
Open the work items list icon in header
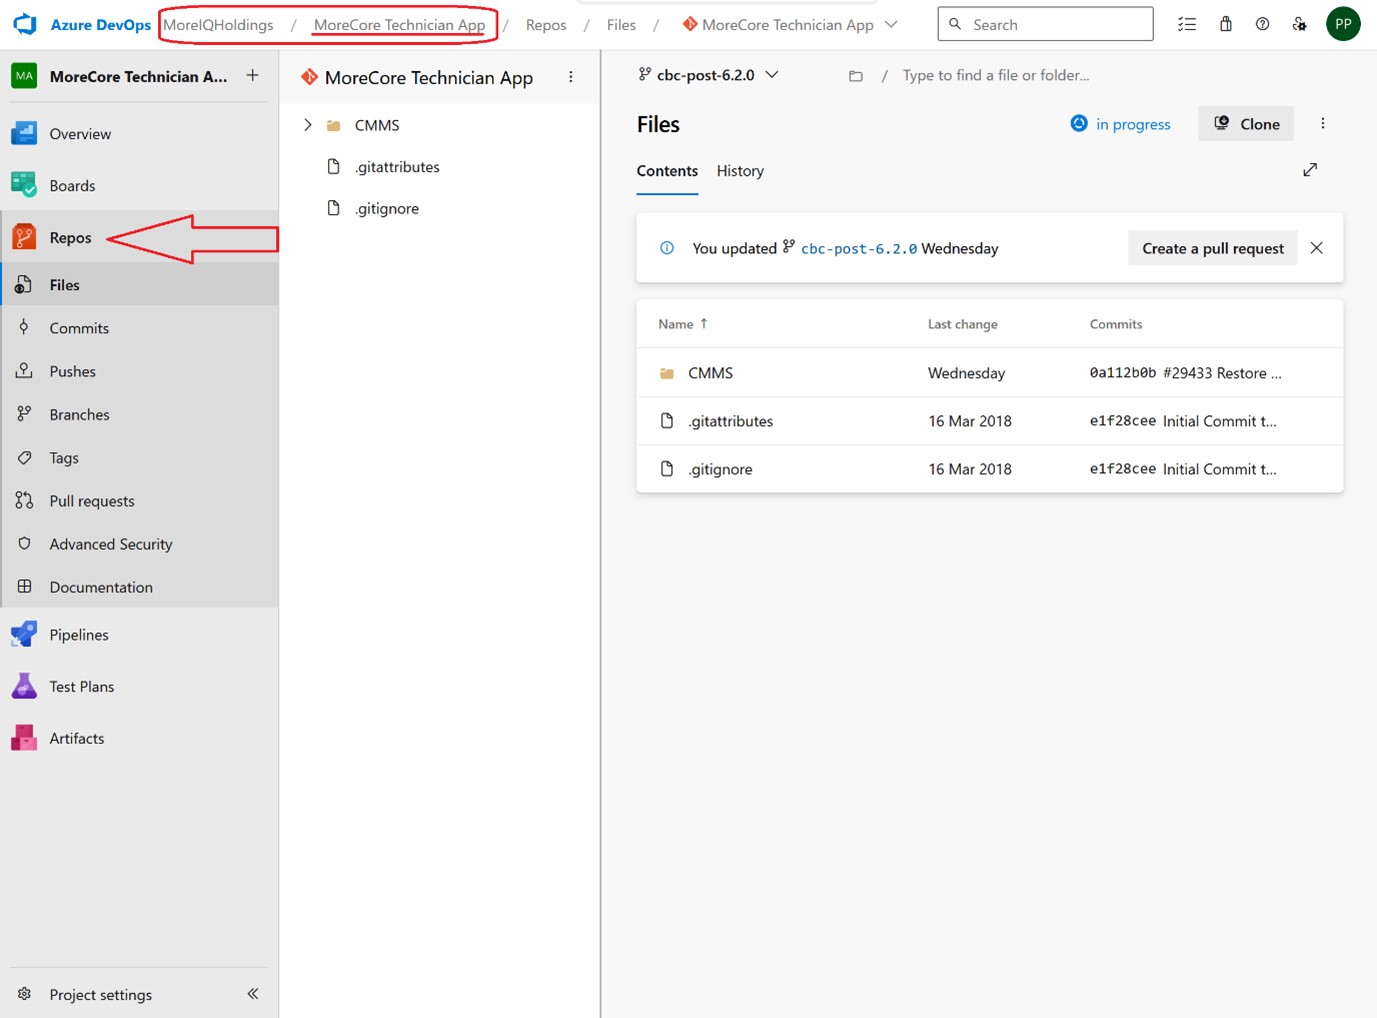point(1187,24)
